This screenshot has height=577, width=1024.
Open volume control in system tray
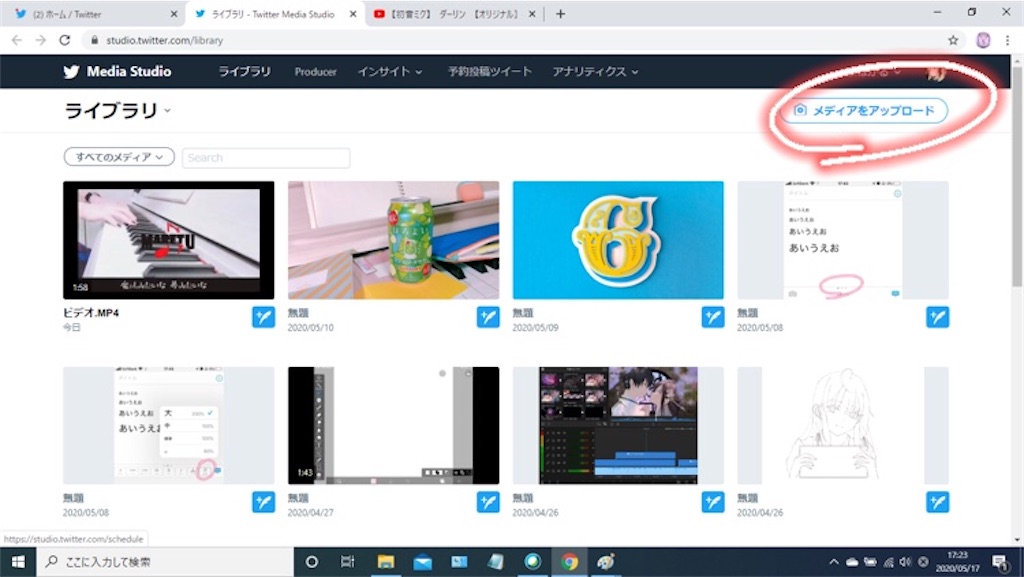point(905,562)
